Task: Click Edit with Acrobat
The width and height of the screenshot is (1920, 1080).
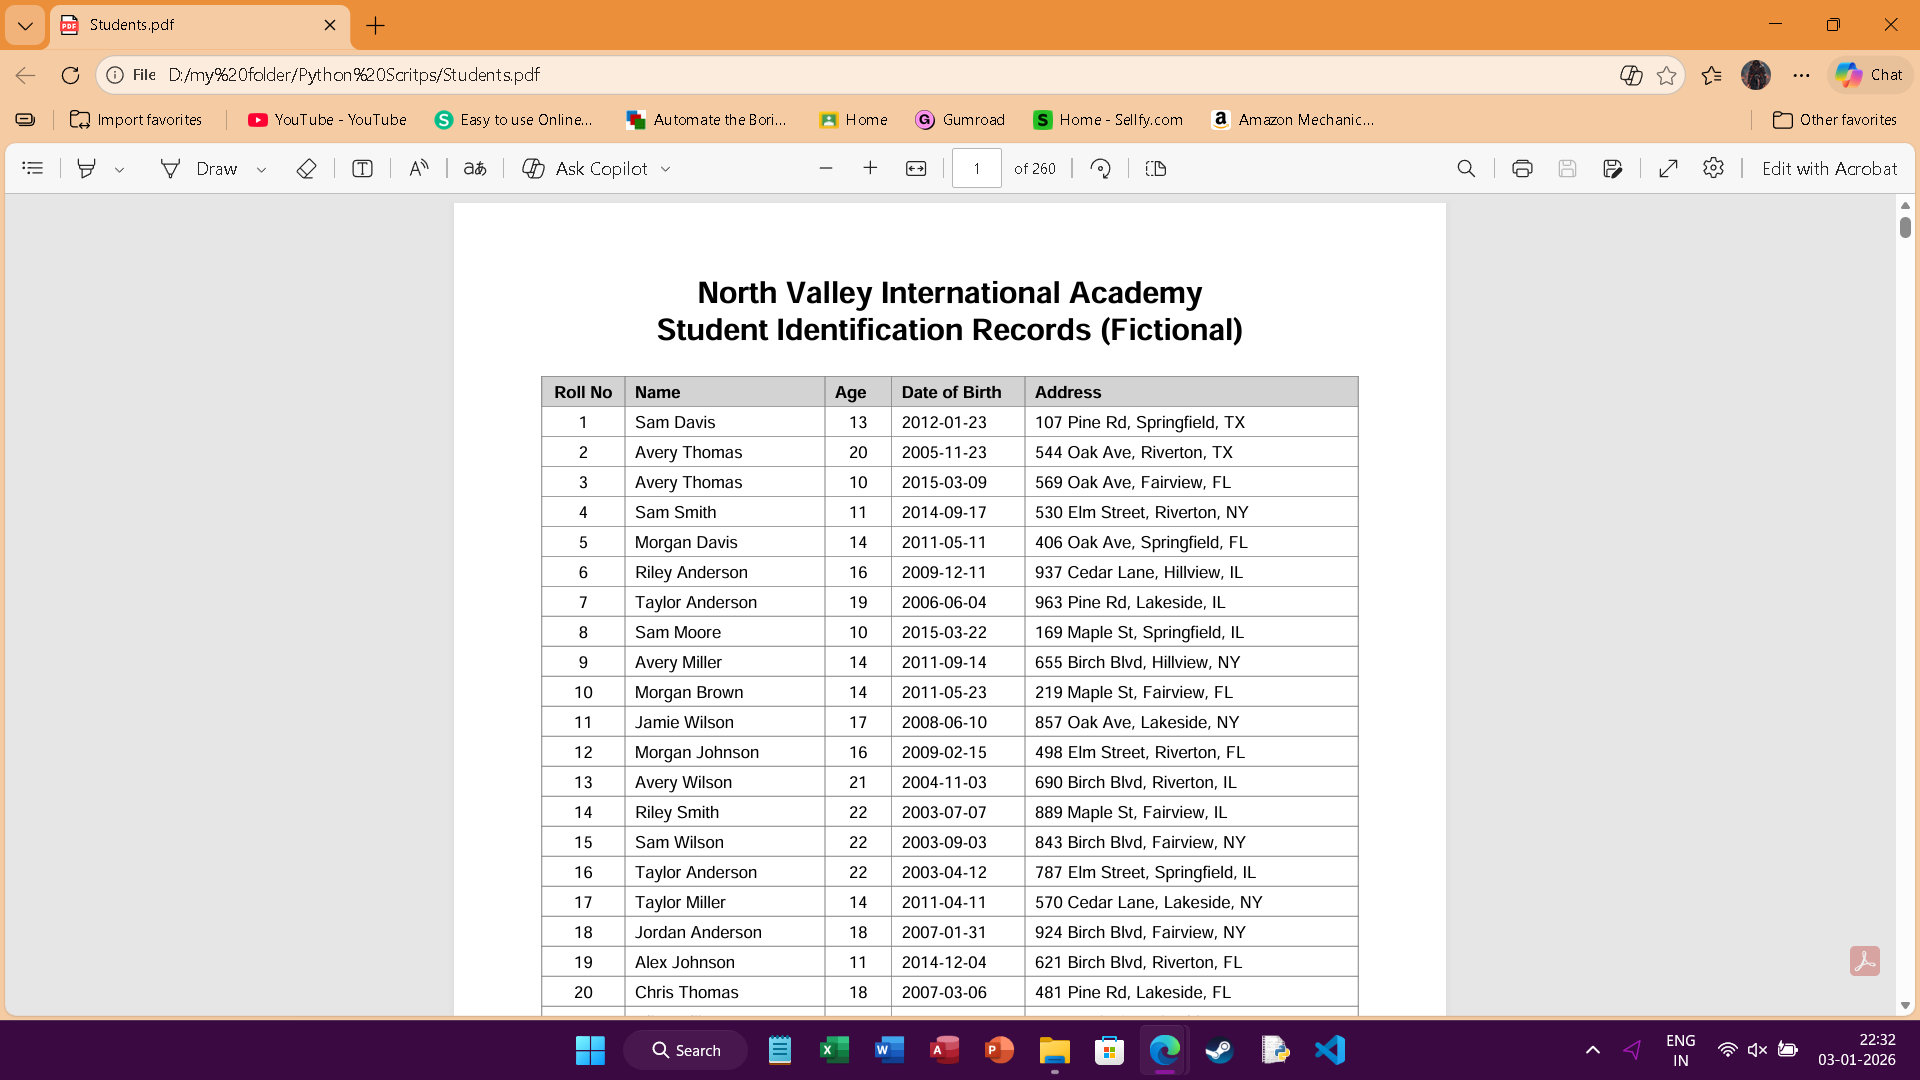Action: [1829, 168]
